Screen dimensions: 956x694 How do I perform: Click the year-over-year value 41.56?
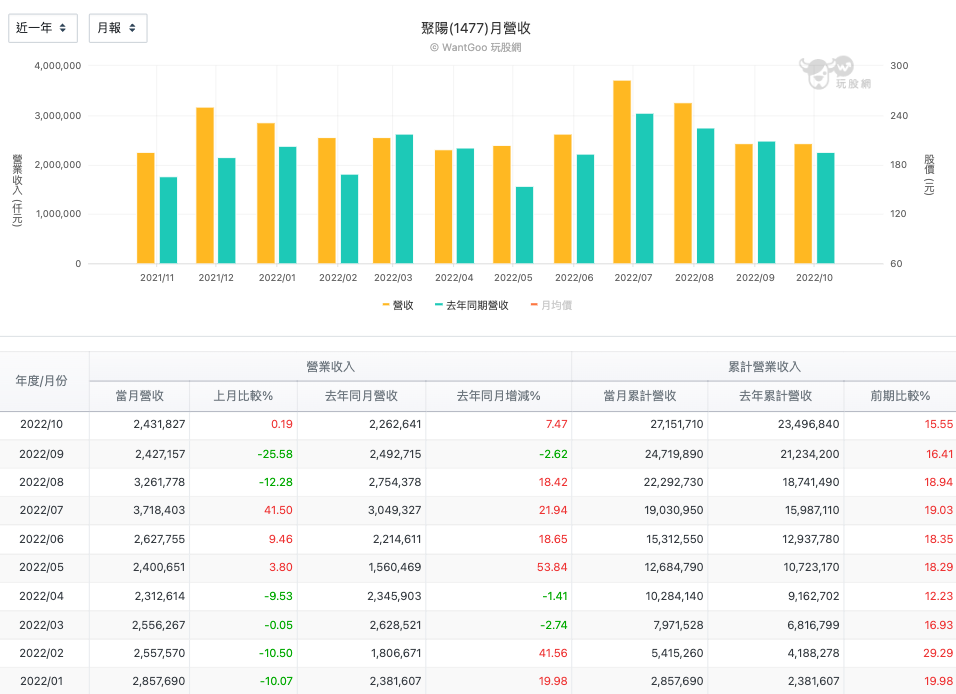(553, 653)
